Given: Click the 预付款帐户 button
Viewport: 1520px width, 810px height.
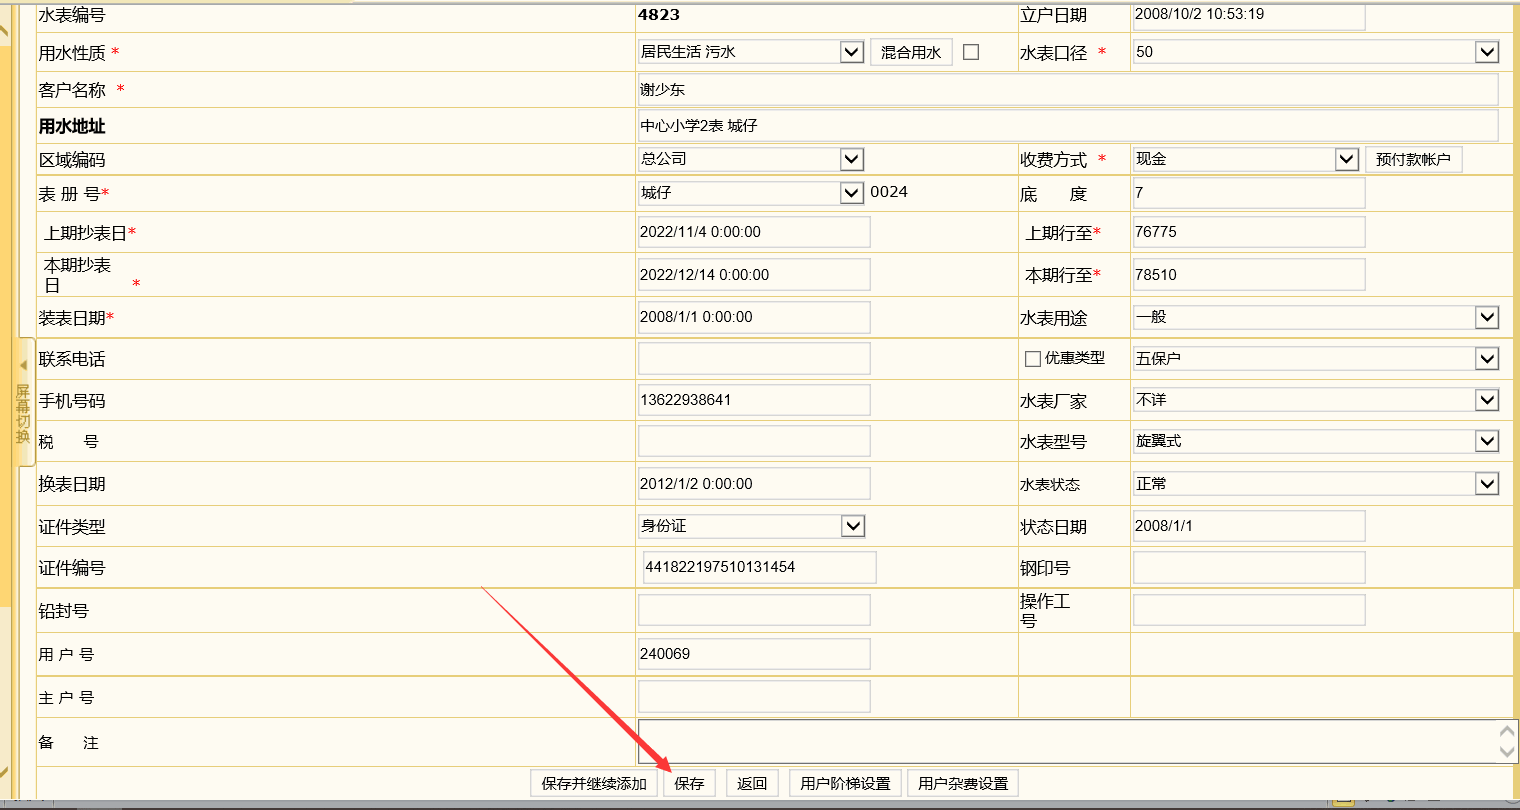Looking at the screenshot, I should [1413, 159].
